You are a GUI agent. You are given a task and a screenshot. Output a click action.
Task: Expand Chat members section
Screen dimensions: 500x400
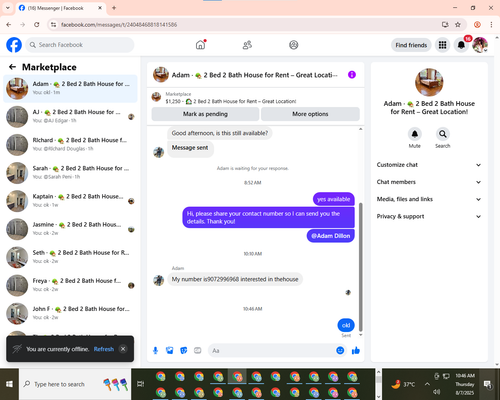(x=429, y=182)
